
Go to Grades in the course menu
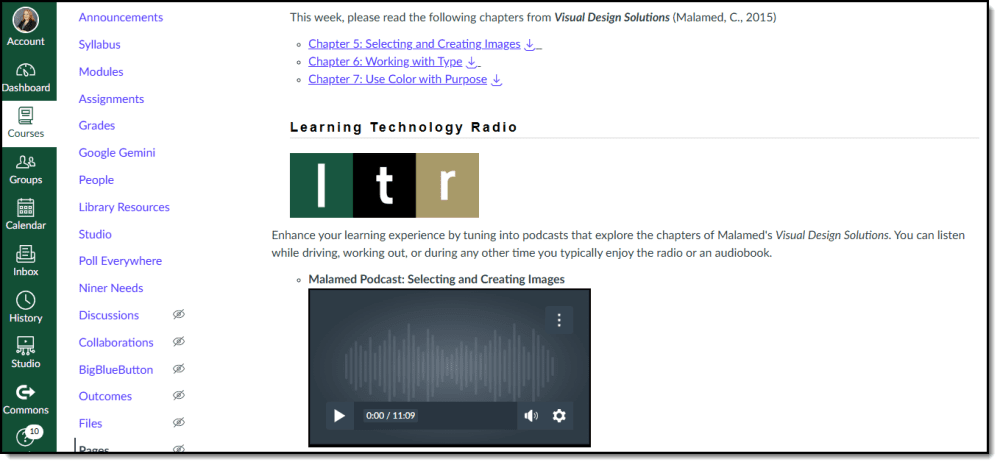(97, 126)
